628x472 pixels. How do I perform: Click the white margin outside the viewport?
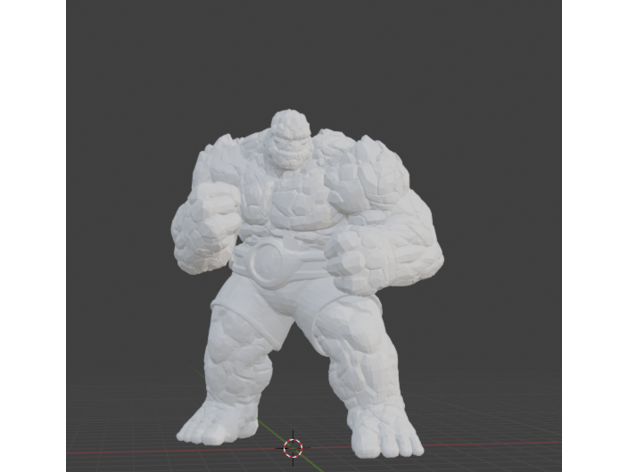30,236
